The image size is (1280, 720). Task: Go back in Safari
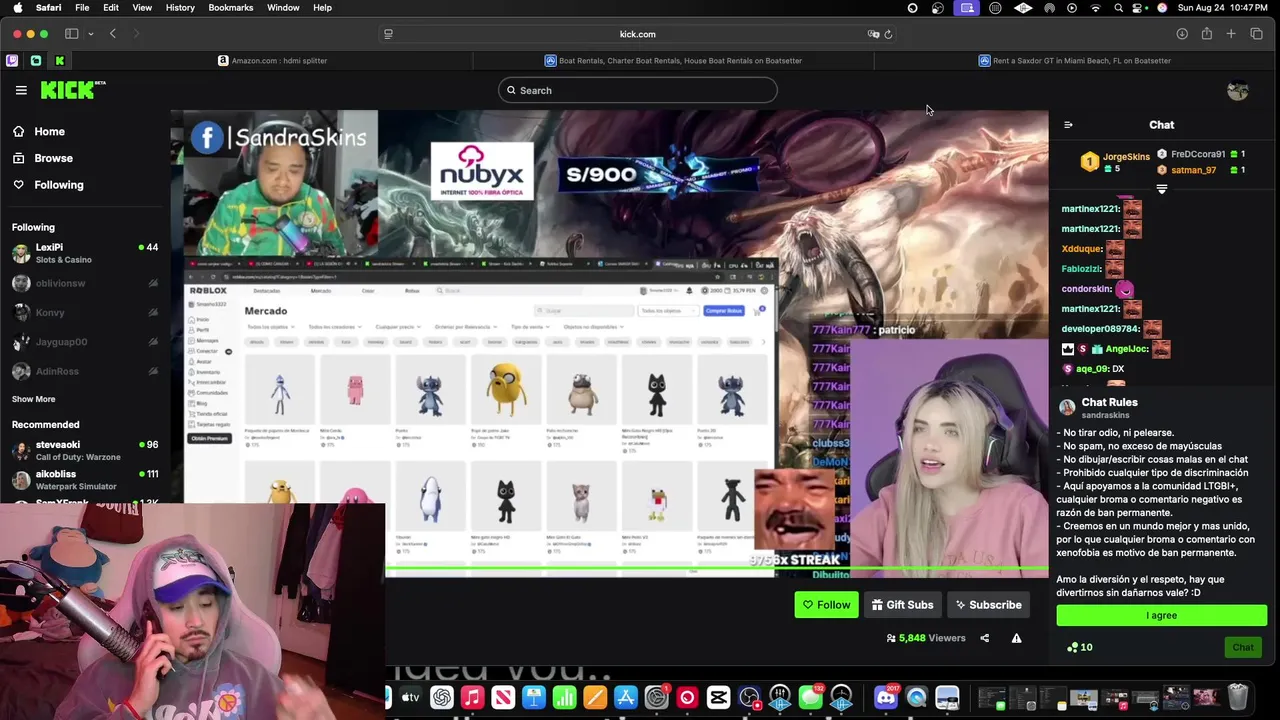click(x=113, y=34)
